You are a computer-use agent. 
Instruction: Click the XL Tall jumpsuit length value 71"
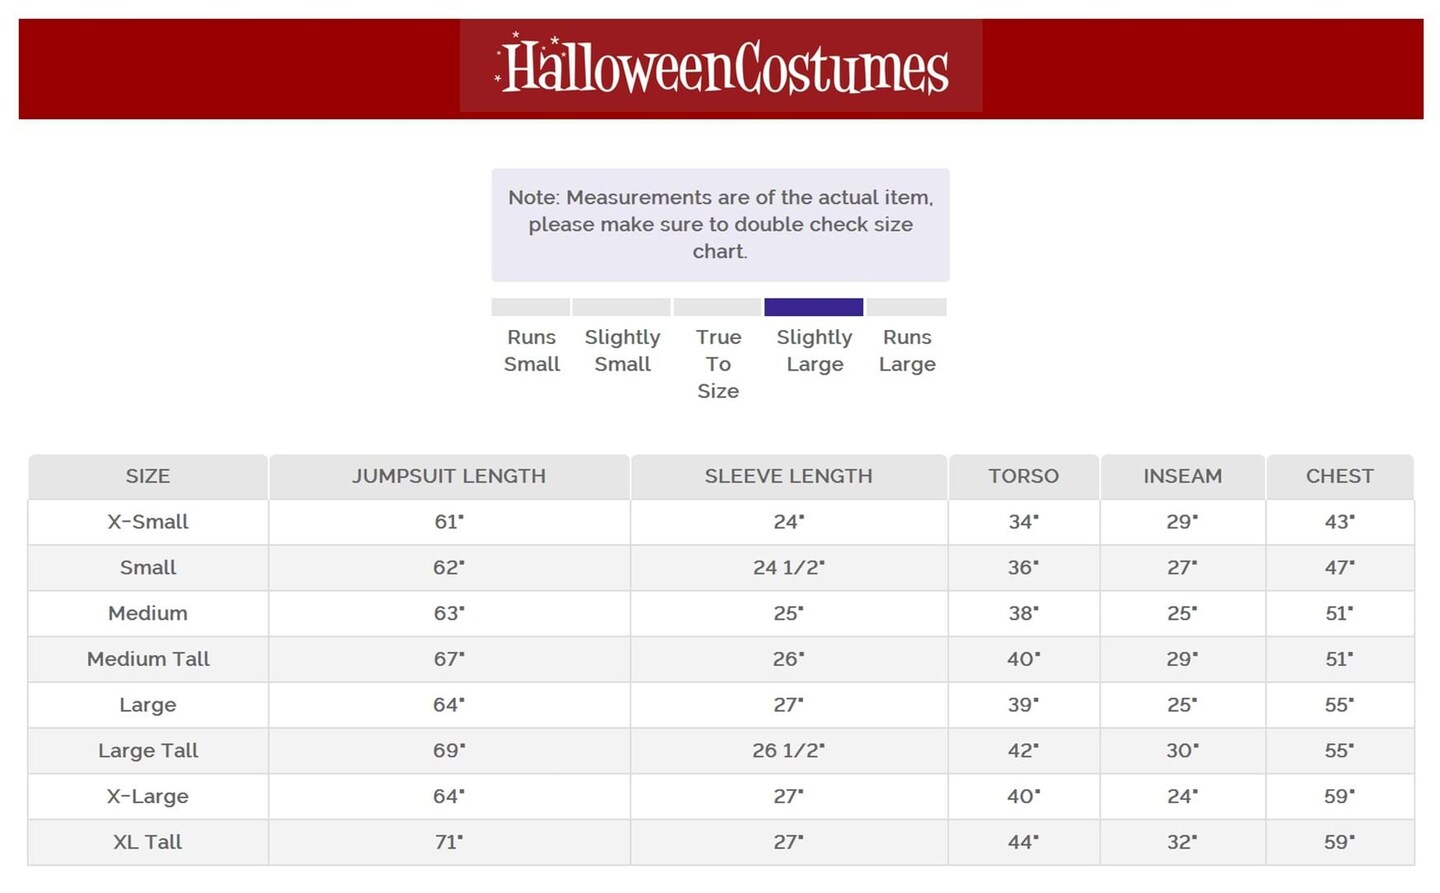[x=449, y=842]
